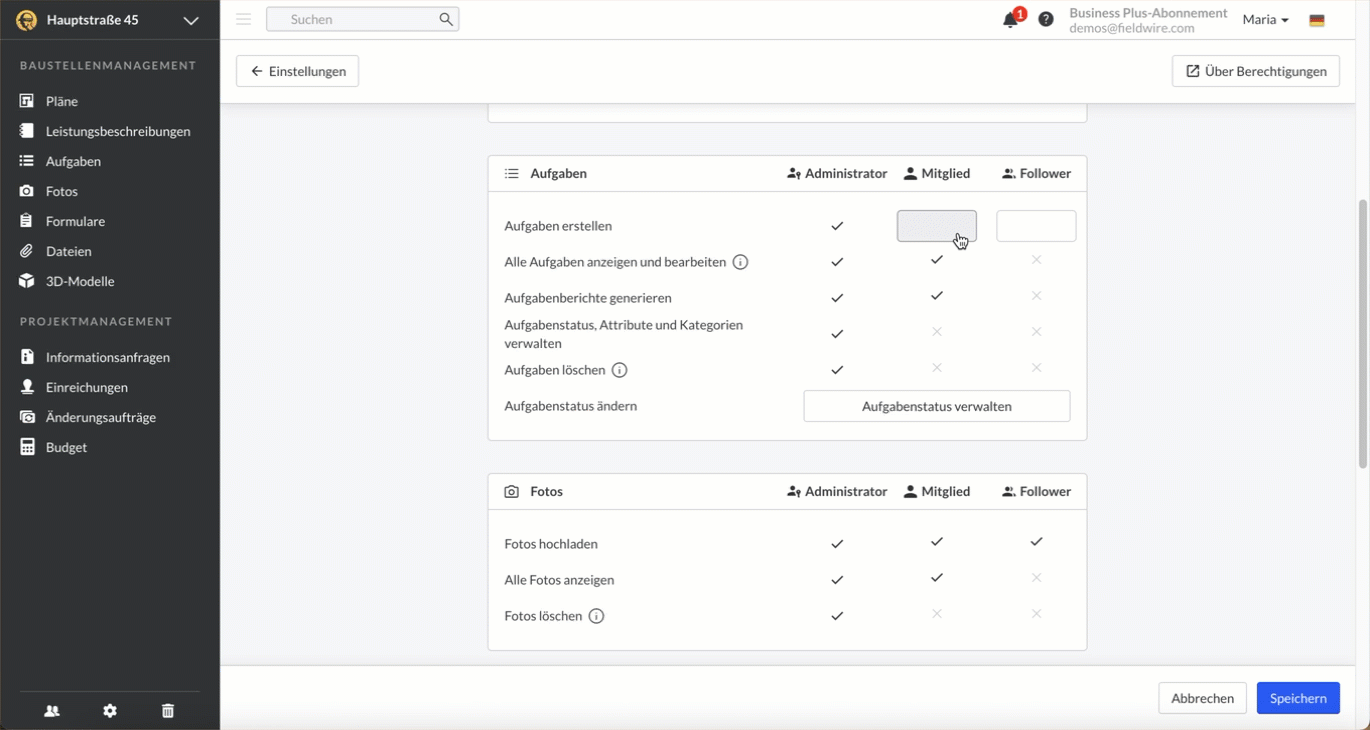The image size is (1370, 730).
Task: Open the settings gear in sidebar footer
Action: (x=110, y=711)
